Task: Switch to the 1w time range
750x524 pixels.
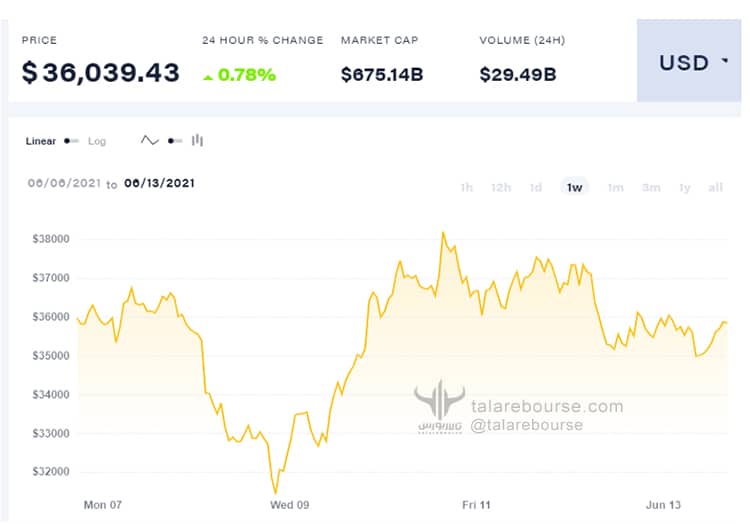Action: click(x=574, y=187)
